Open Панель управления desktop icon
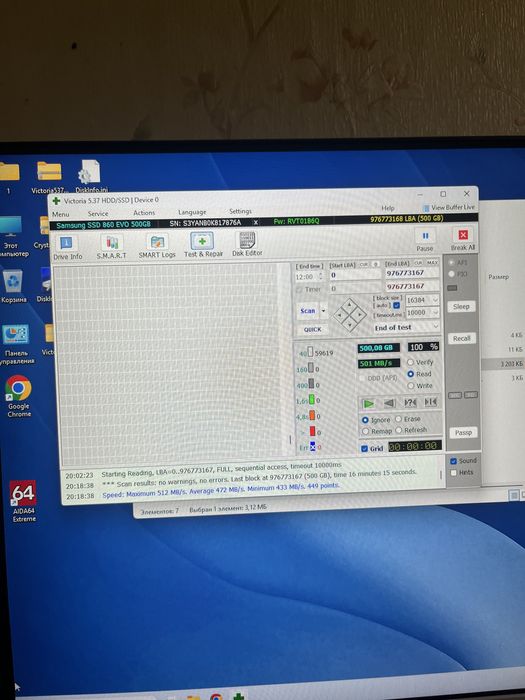The image size is (525, 700). coord(15,335)
